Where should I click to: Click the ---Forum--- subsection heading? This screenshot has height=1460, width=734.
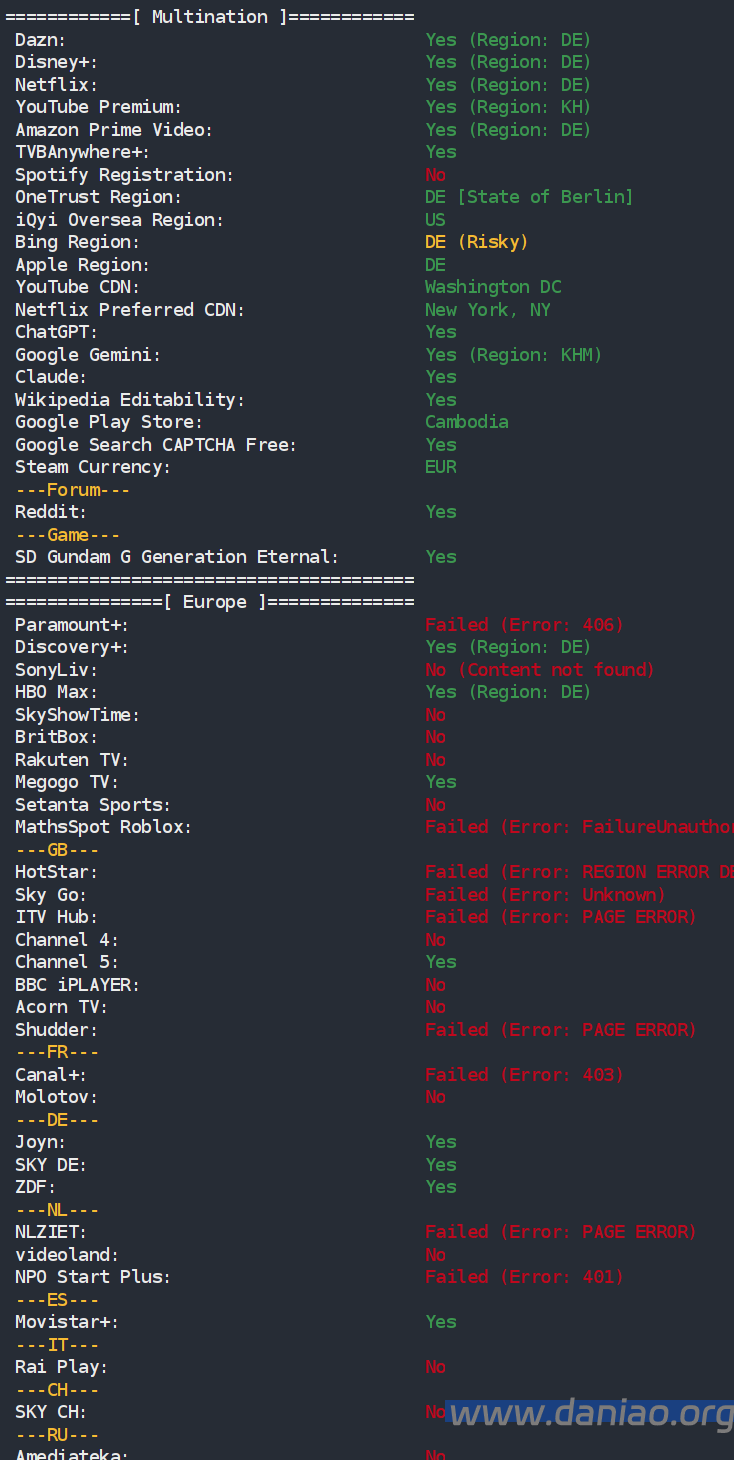pyautogui.click(x=72, y=490)
